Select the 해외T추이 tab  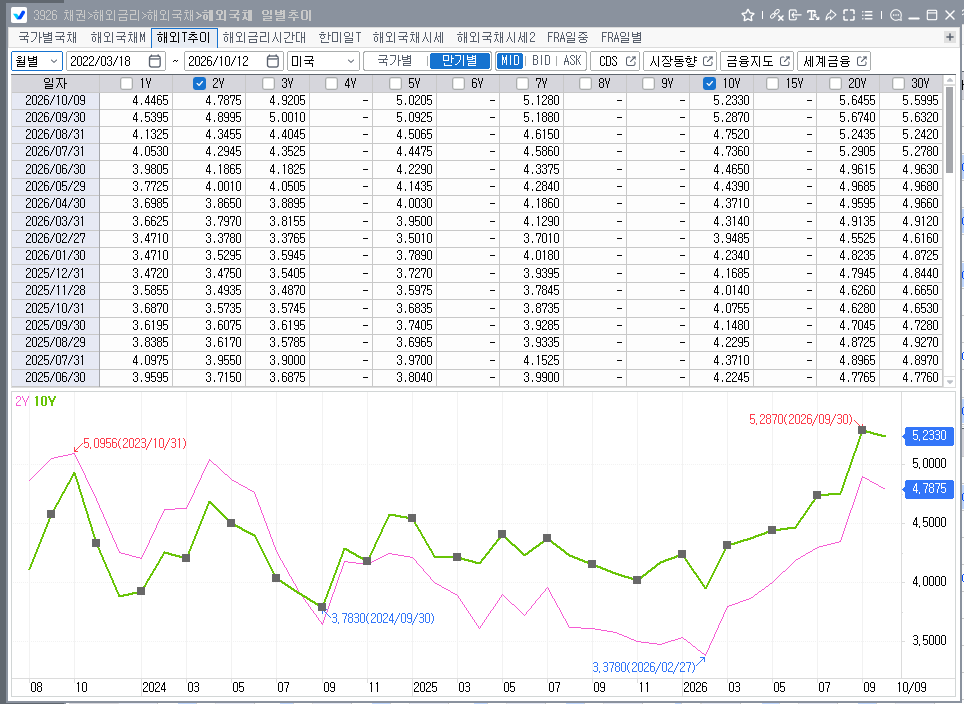pos(184,38)
